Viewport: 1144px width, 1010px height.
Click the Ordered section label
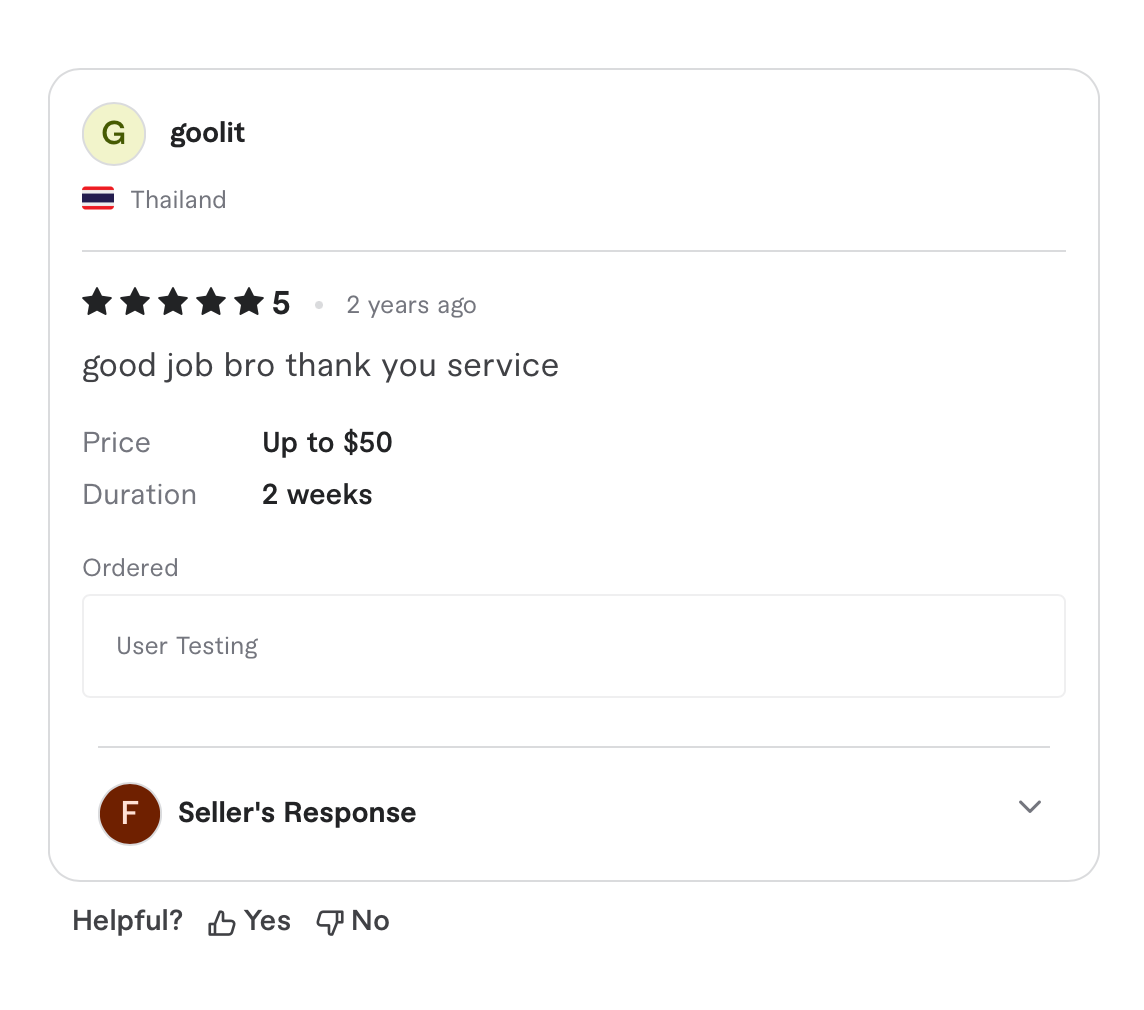point(130,567)
